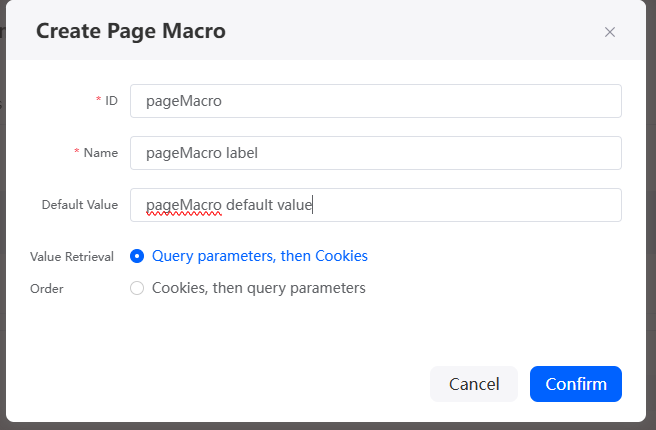Click the 'Name' field label

click(x=101, y=153)
